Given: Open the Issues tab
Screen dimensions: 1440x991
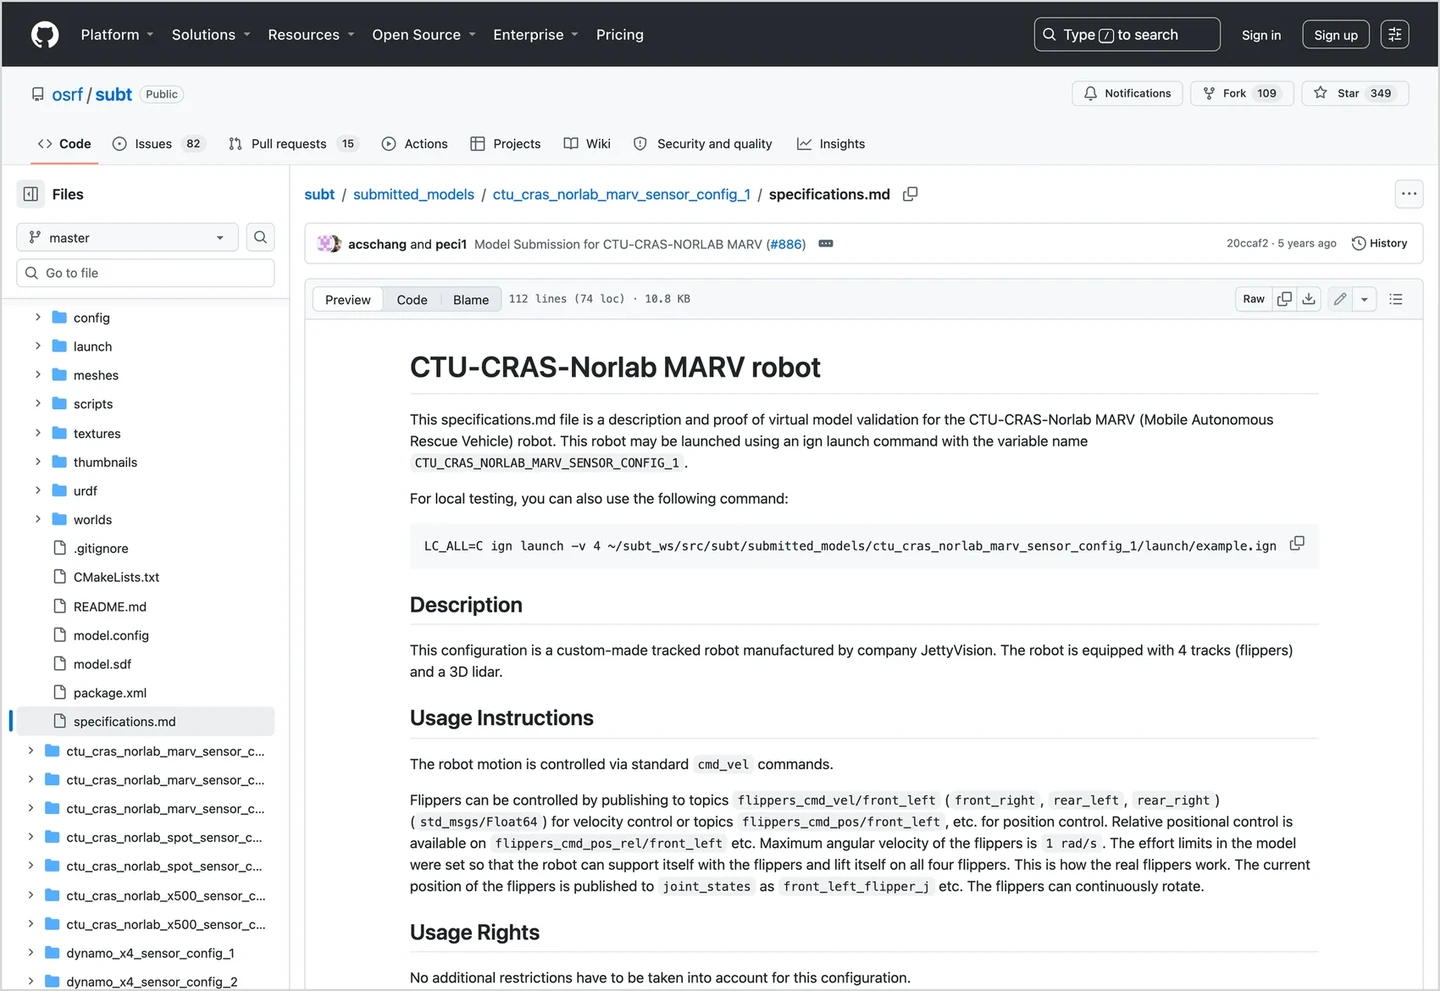Looking at the screenshot, I should pyautogui.click(x=158, y=144).
